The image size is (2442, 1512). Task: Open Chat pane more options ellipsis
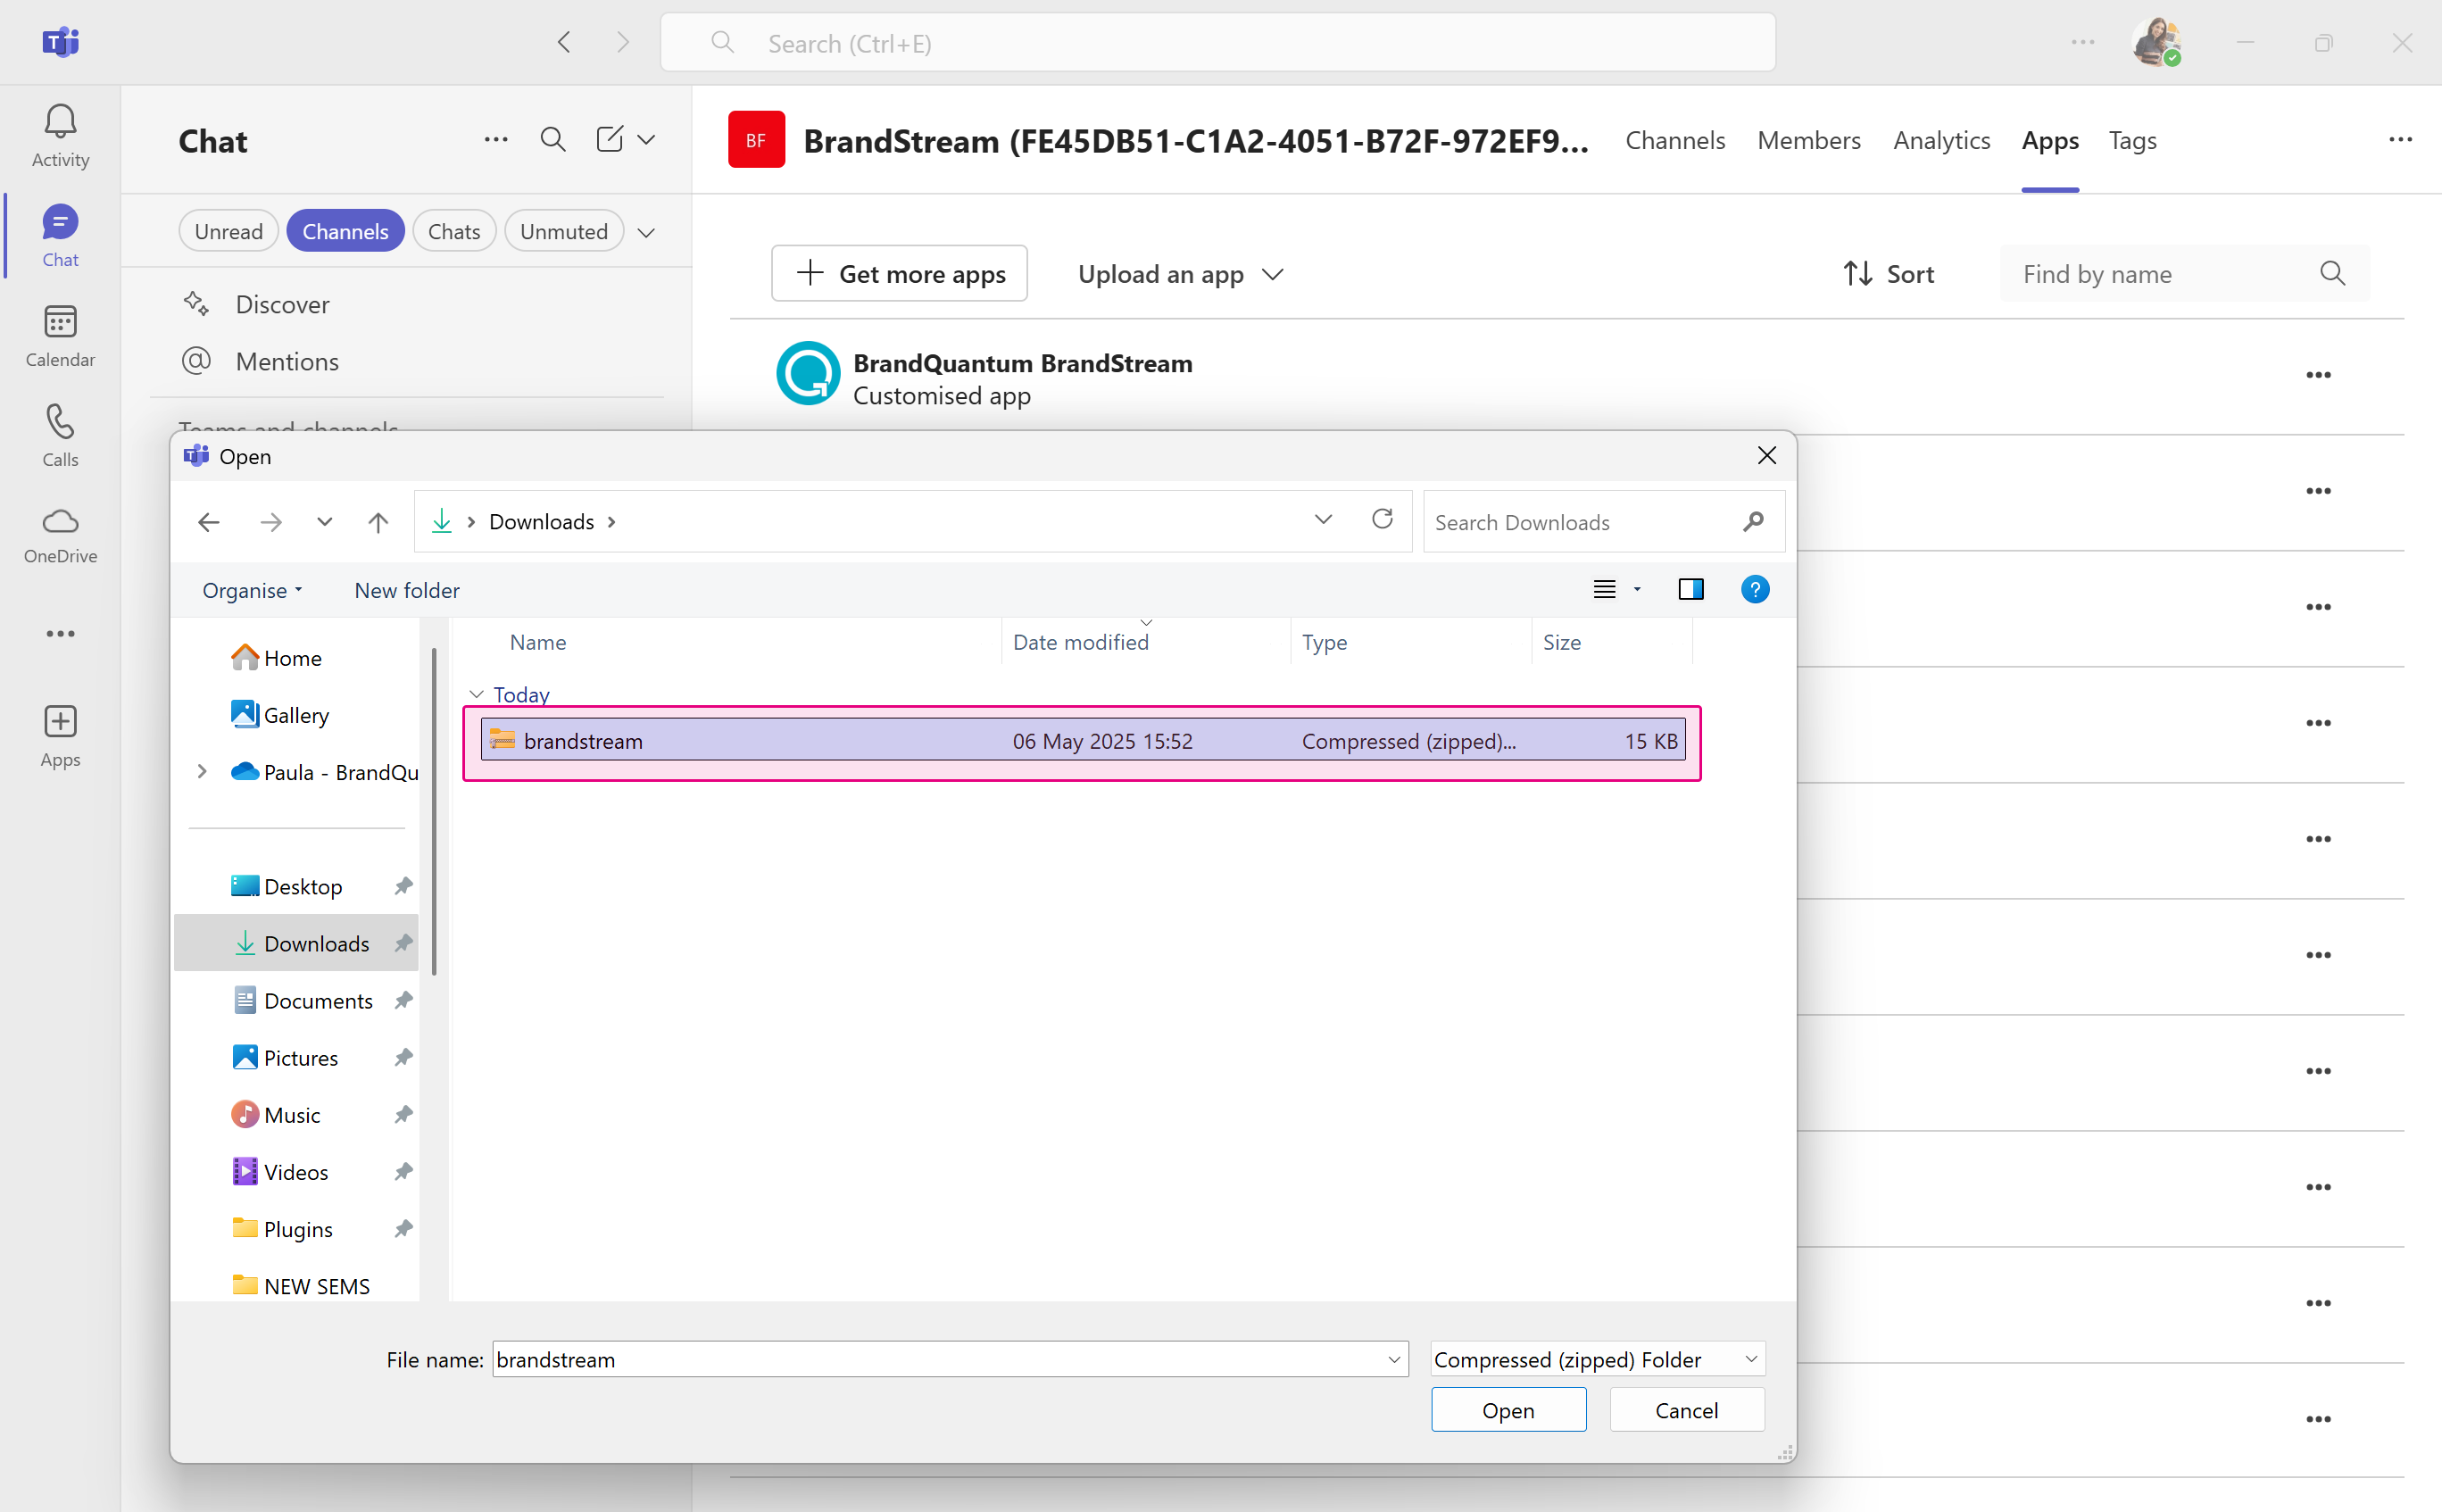[x=496, y=140]
